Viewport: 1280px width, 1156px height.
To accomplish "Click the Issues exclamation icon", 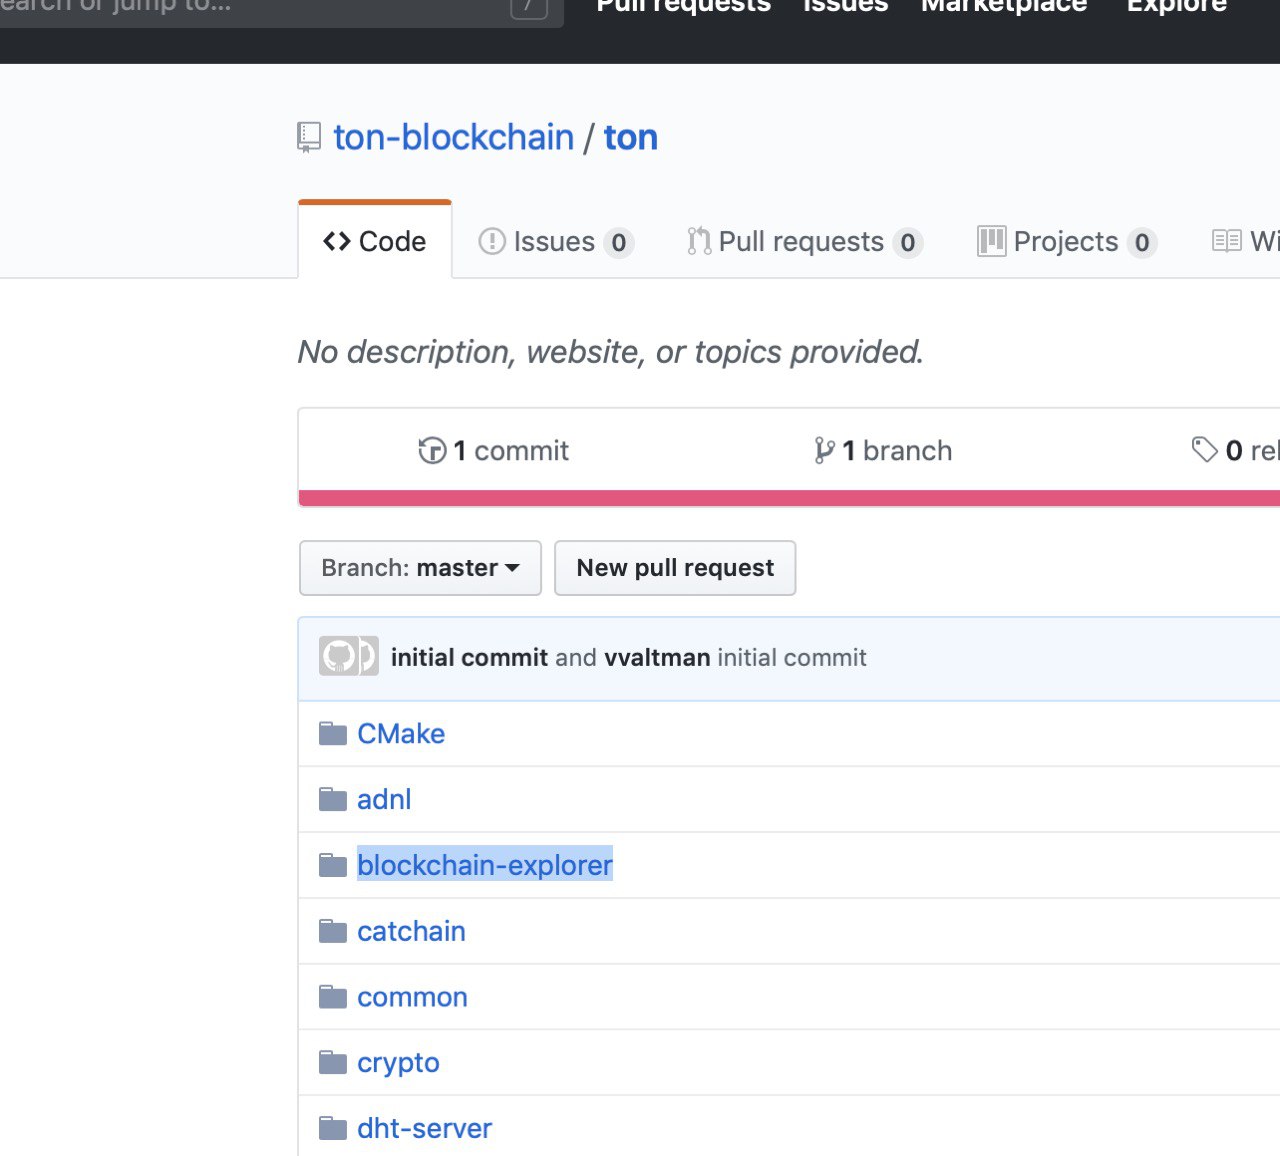I will pos(492,242).
